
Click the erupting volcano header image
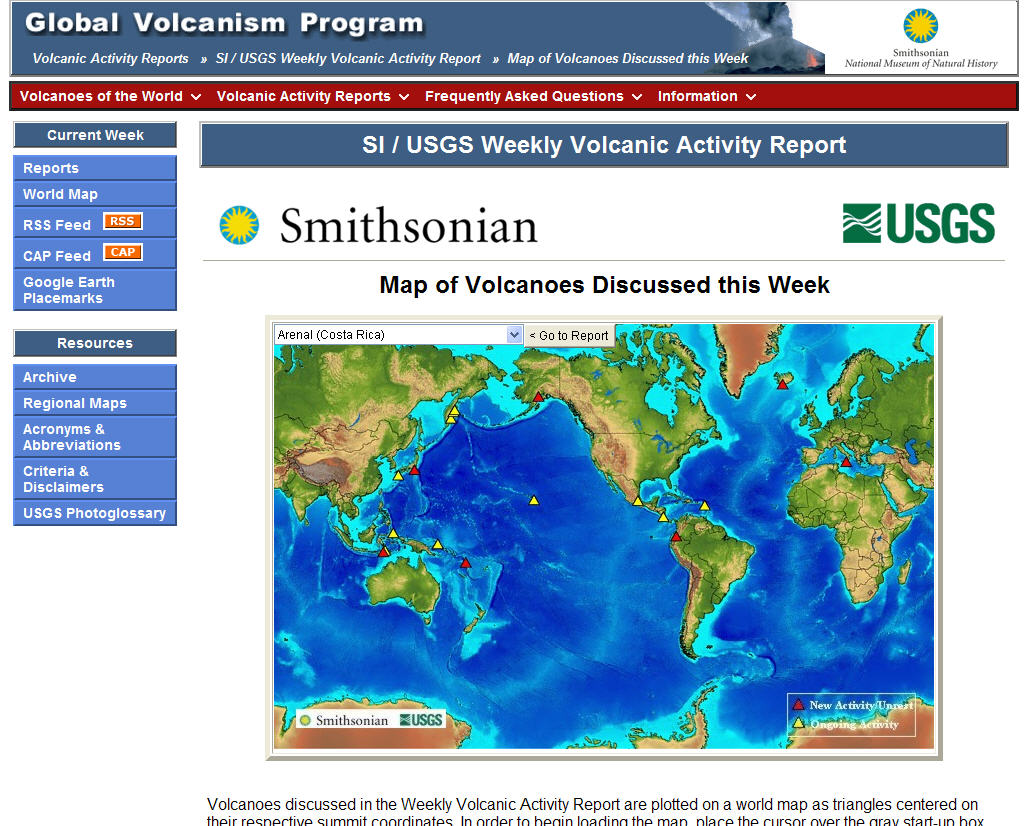(x=766, y=36)
